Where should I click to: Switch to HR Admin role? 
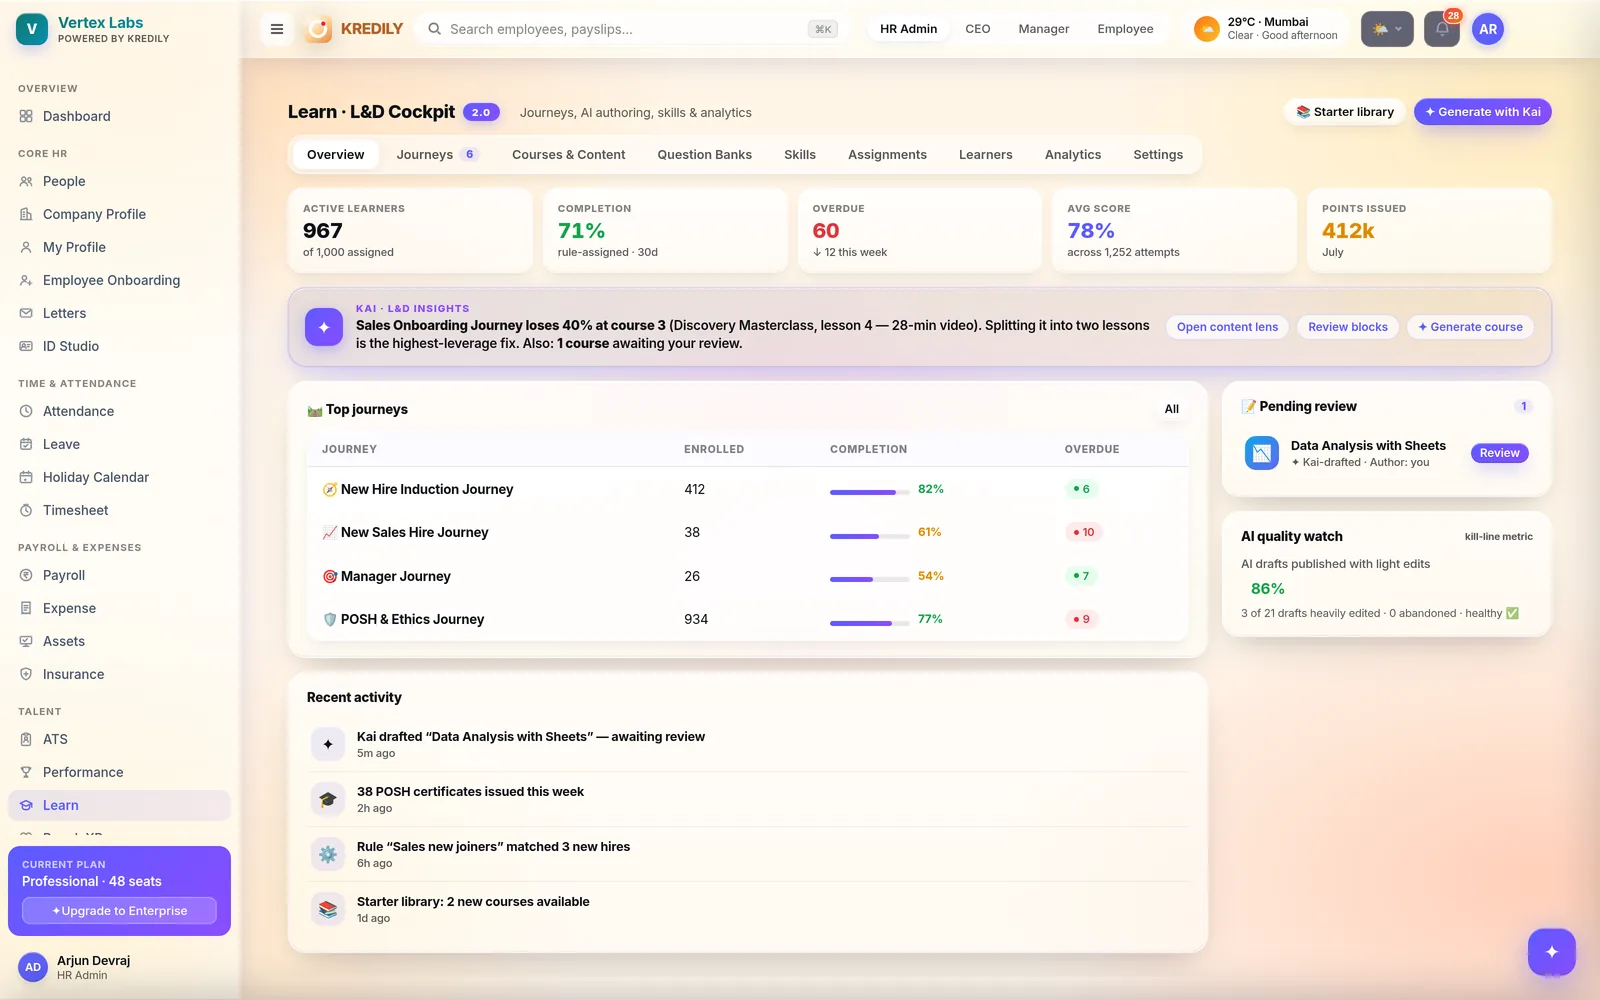pos(908,29)
